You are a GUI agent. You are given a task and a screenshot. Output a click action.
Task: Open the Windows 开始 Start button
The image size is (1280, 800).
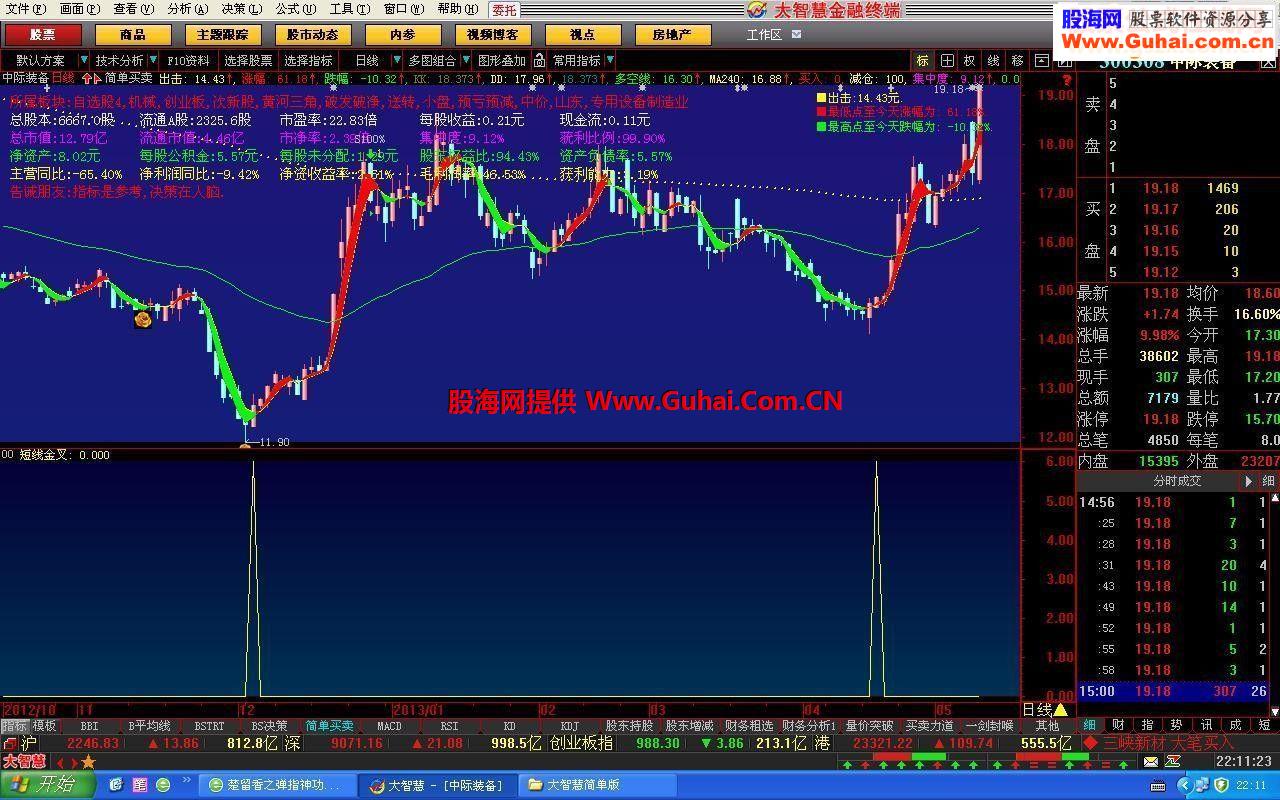tap(46, 785)
